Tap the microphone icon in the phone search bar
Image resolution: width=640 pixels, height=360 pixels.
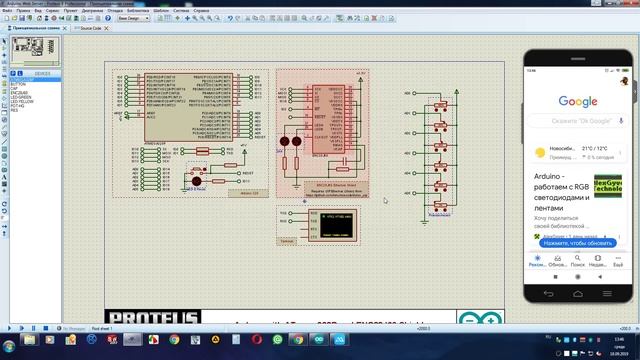click(x=621, y=121)
